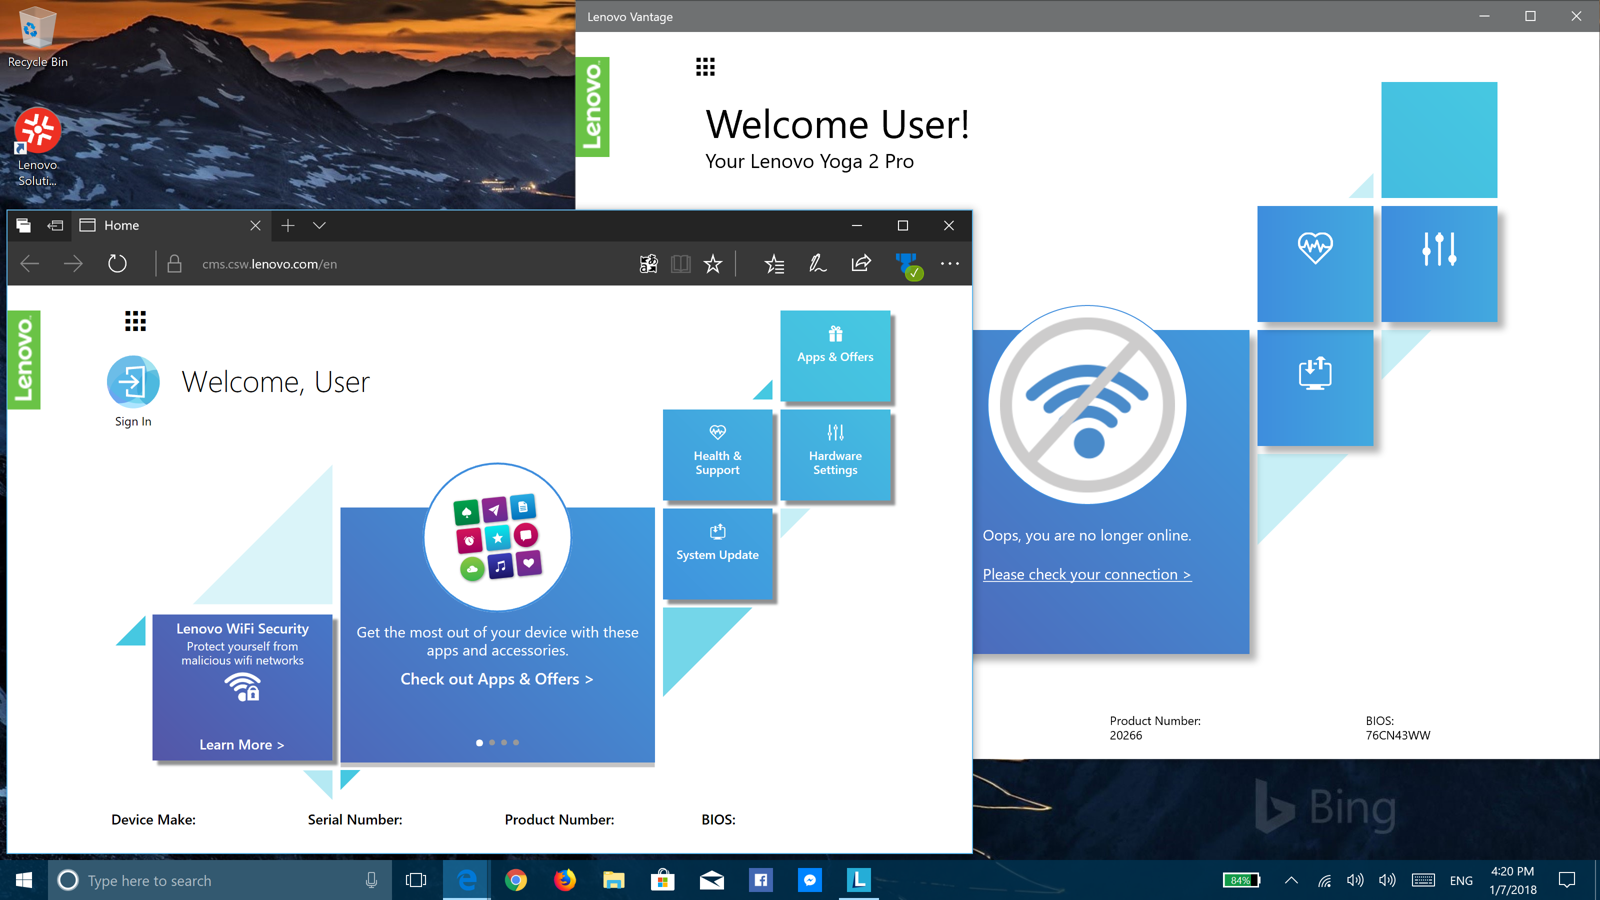1600x900 pixels.
Task: Click the translator extension icon in Edge
Action: [x=648, y=264]
